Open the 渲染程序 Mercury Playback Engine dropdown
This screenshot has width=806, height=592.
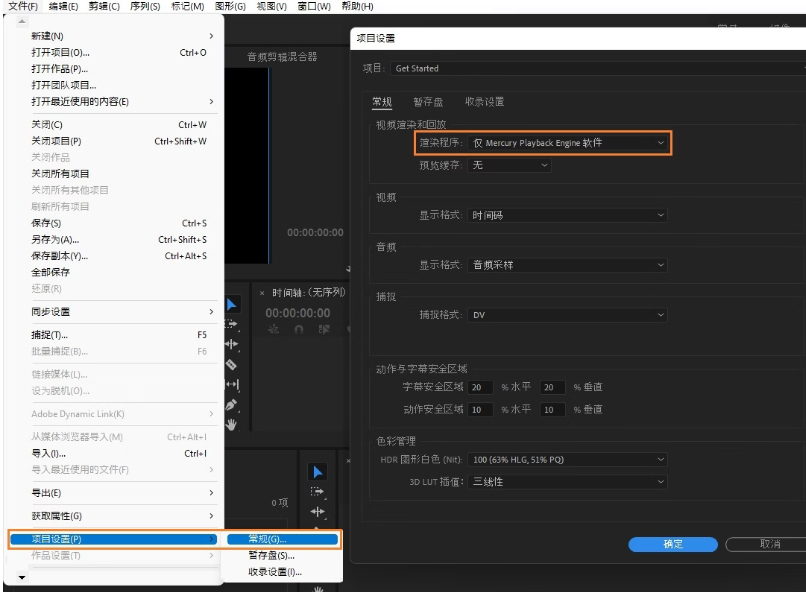(567, 143)
